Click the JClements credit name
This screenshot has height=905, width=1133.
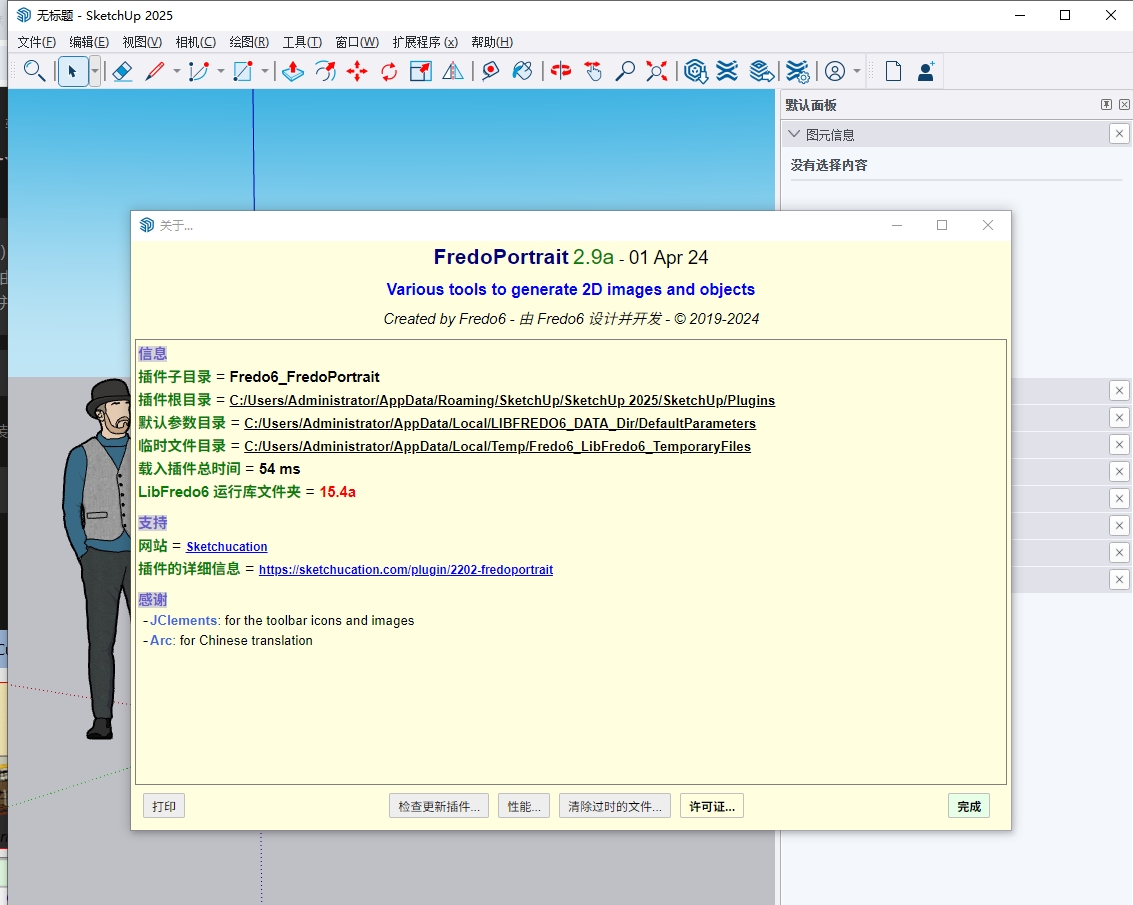(x=184, y=620)
